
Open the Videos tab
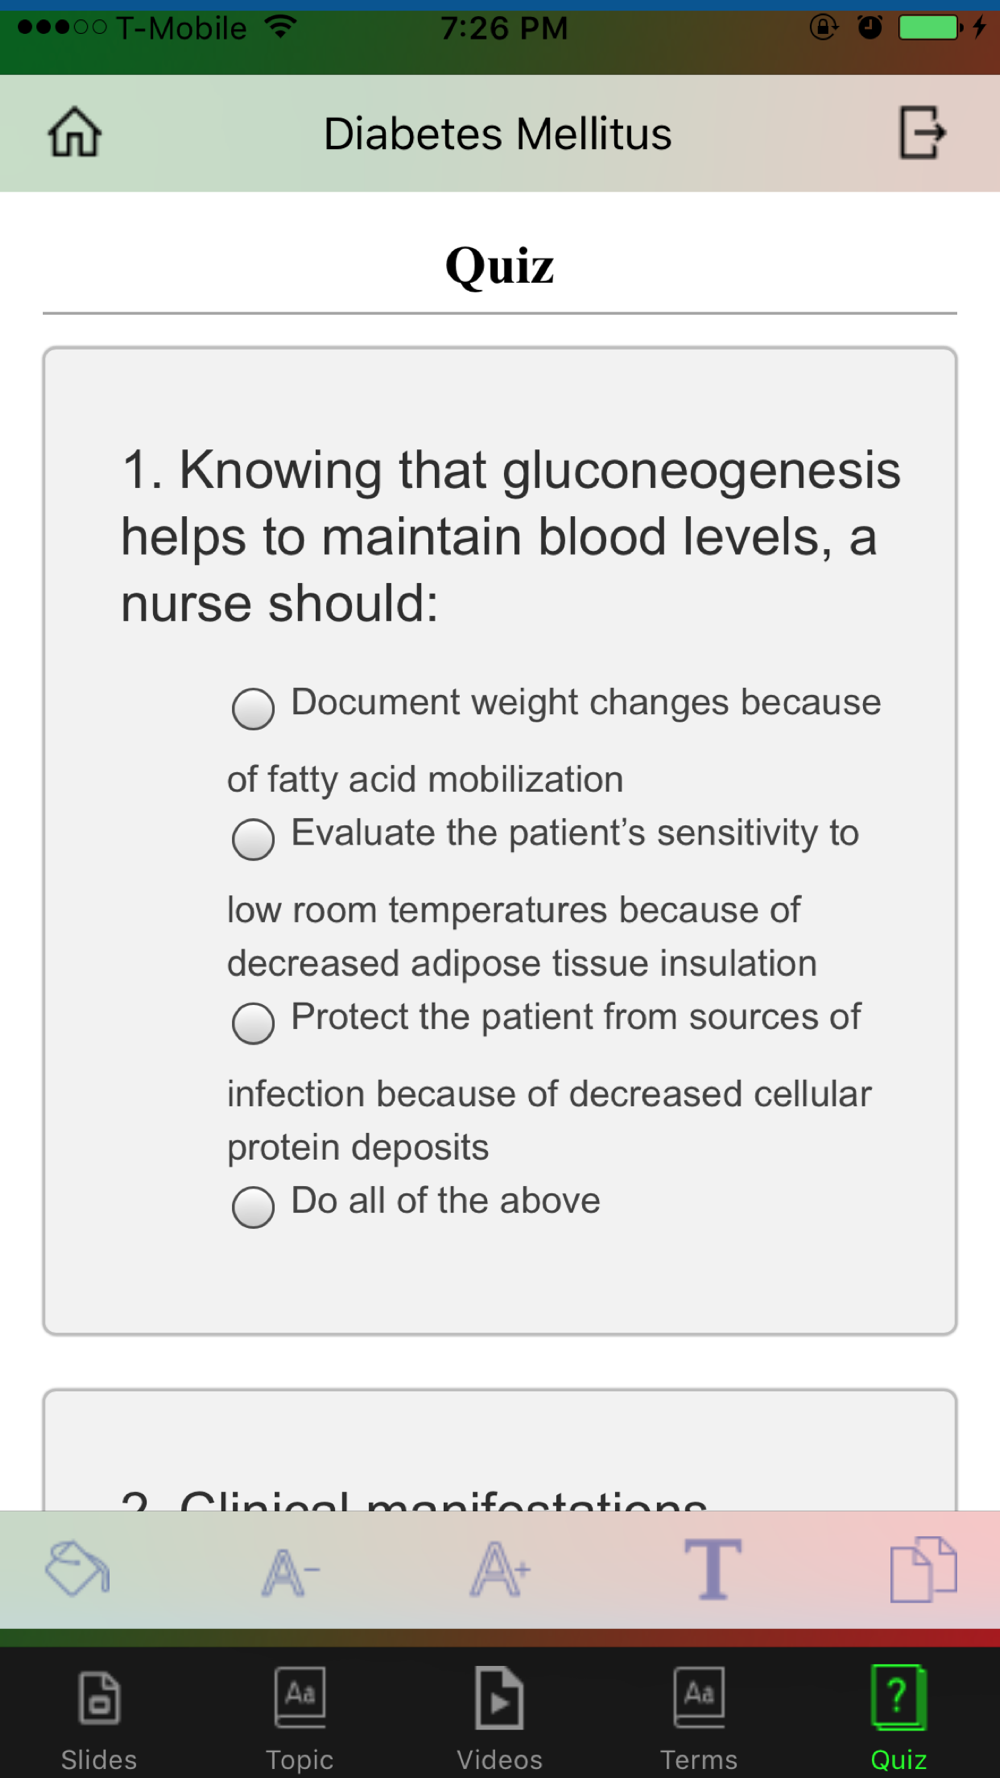click(499, 1718)
